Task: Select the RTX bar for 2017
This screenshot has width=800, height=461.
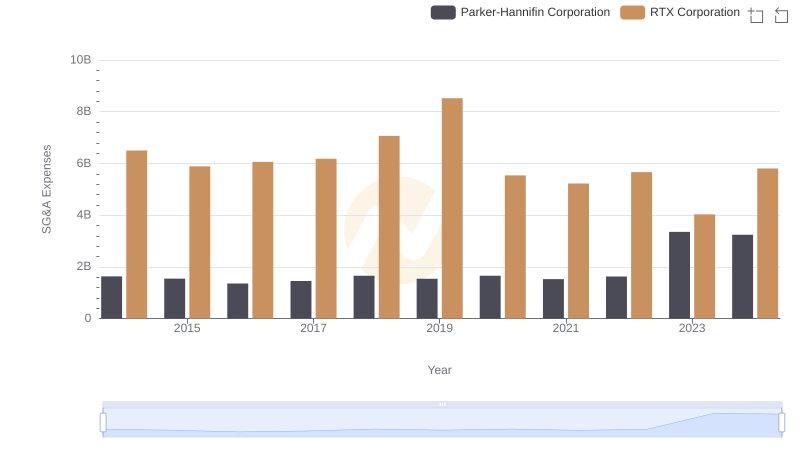Action: click(326, 239)
